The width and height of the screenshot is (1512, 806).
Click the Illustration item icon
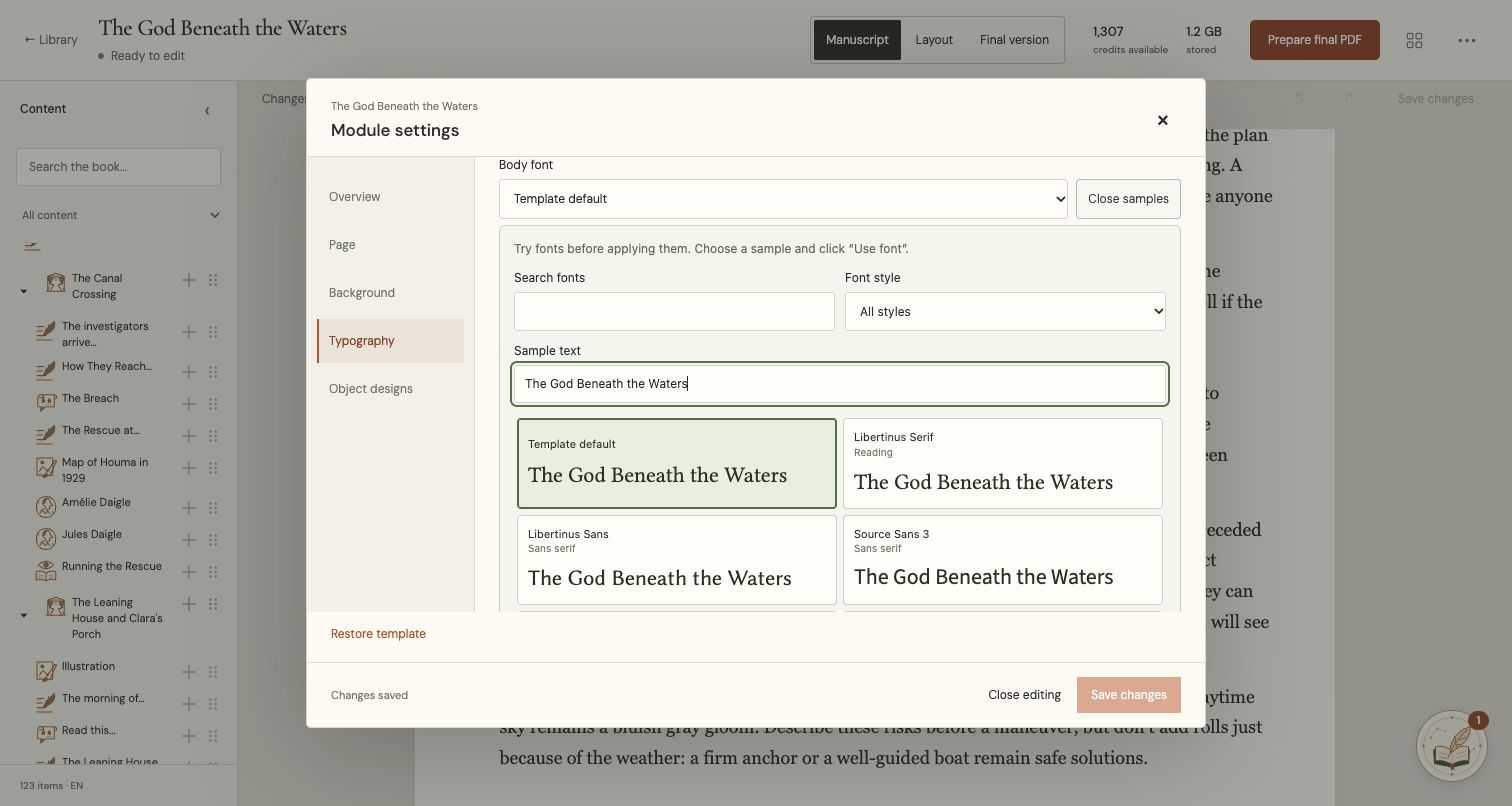(45, 671)
